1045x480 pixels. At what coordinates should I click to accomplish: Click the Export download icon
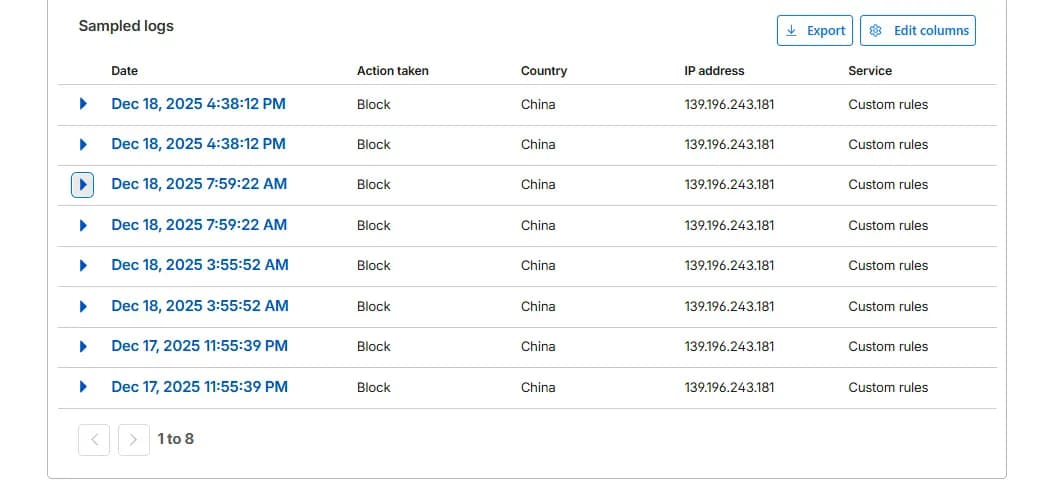(x=791, y=31)
